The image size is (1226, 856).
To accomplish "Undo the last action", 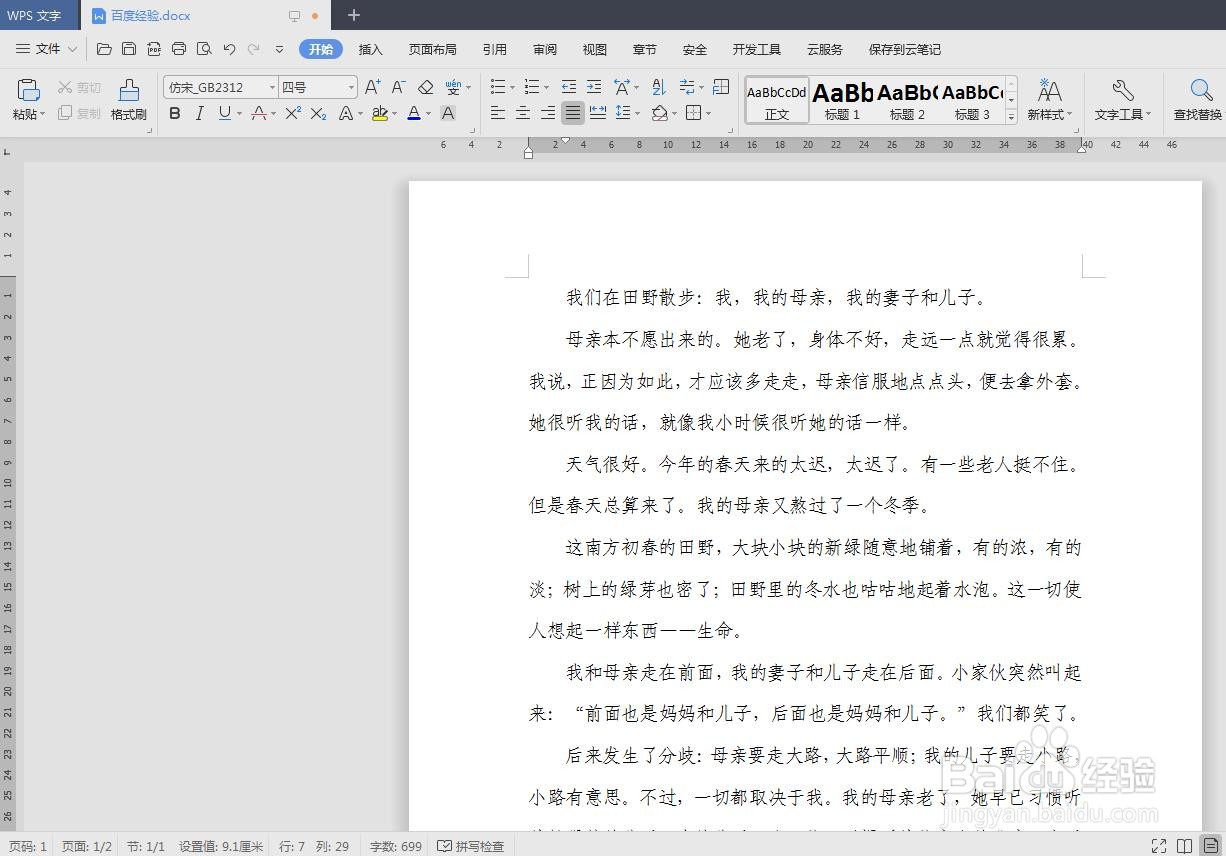I will (x=229, y=49).
